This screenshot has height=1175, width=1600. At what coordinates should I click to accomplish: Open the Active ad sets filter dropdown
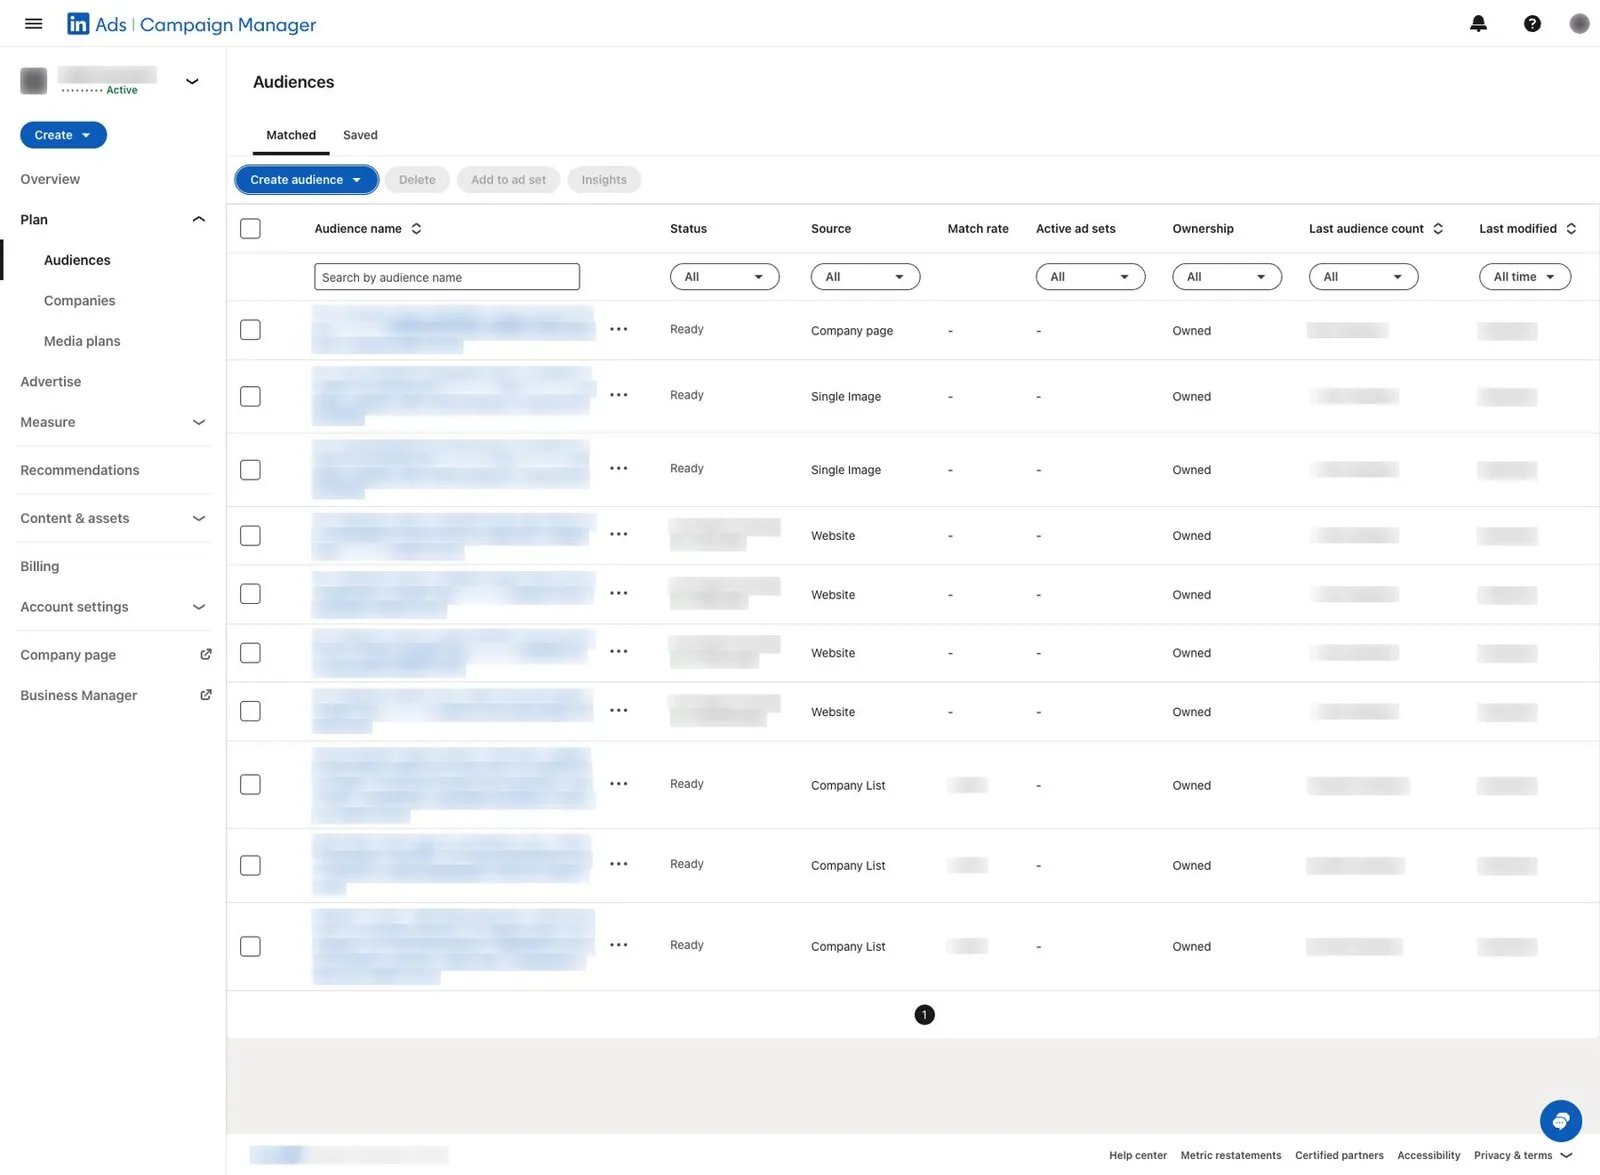pos(1090,277)
